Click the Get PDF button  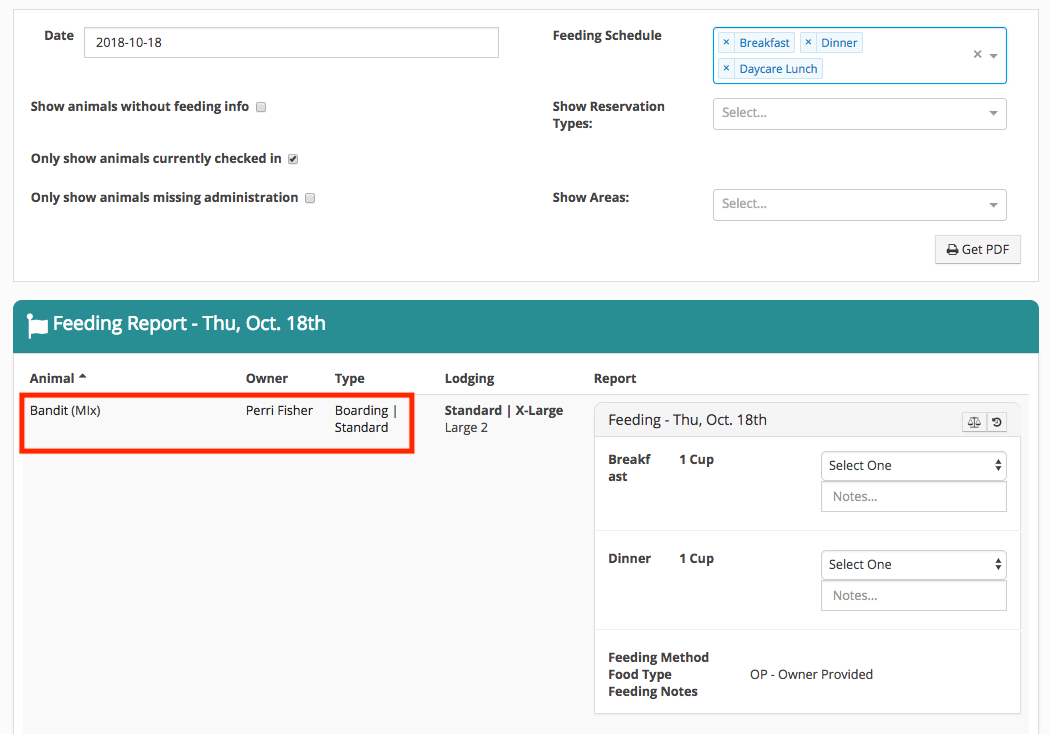[x=977, y=250]
